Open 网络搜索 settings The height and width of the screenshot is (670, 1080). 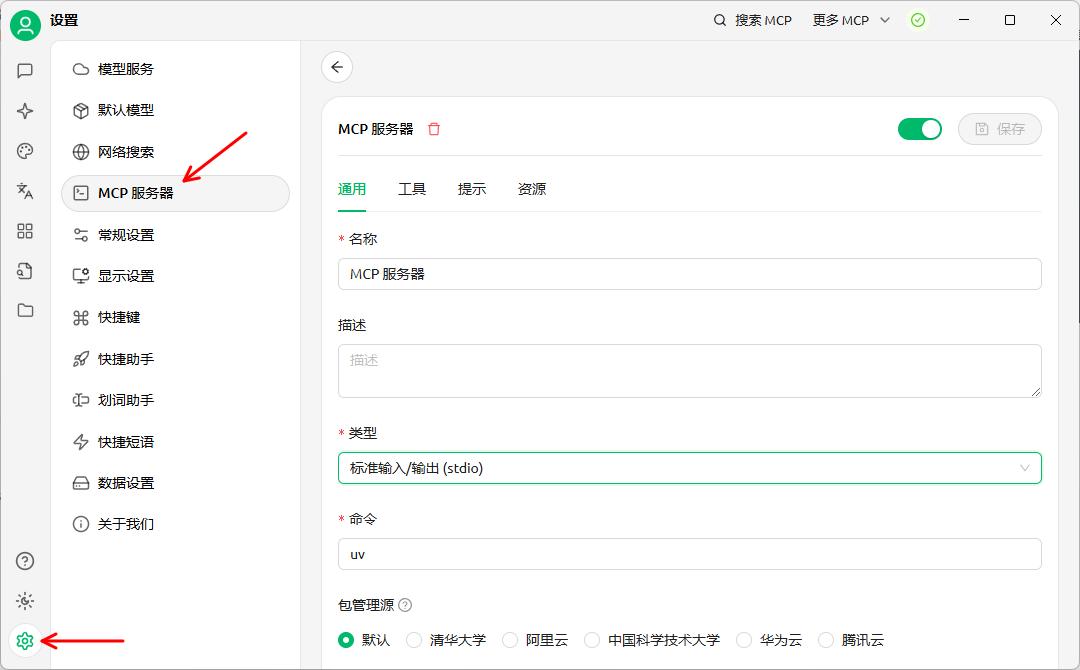(175, 151)
